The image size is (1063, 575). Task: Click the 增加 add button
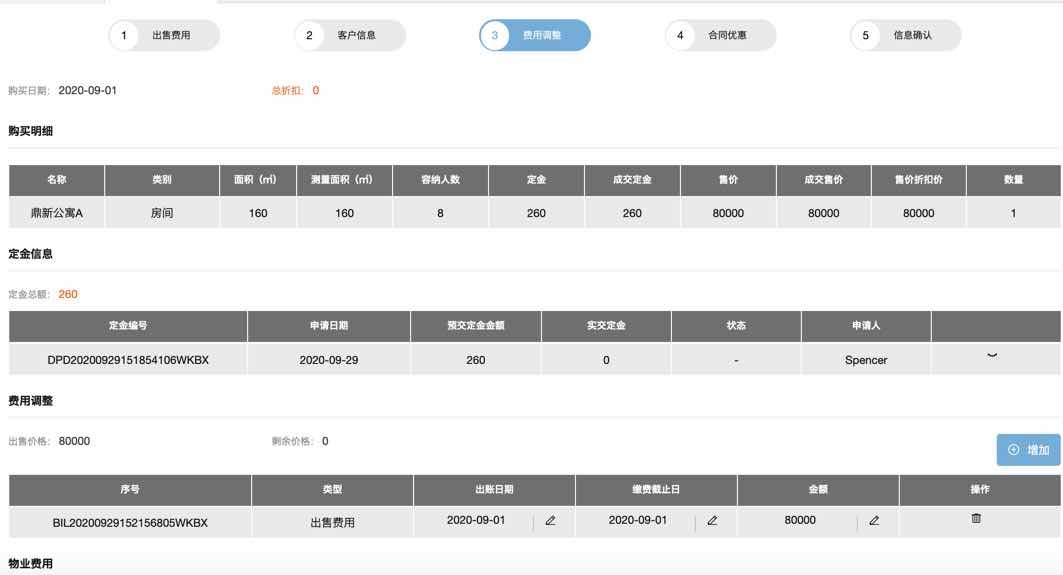(1028, 450)
